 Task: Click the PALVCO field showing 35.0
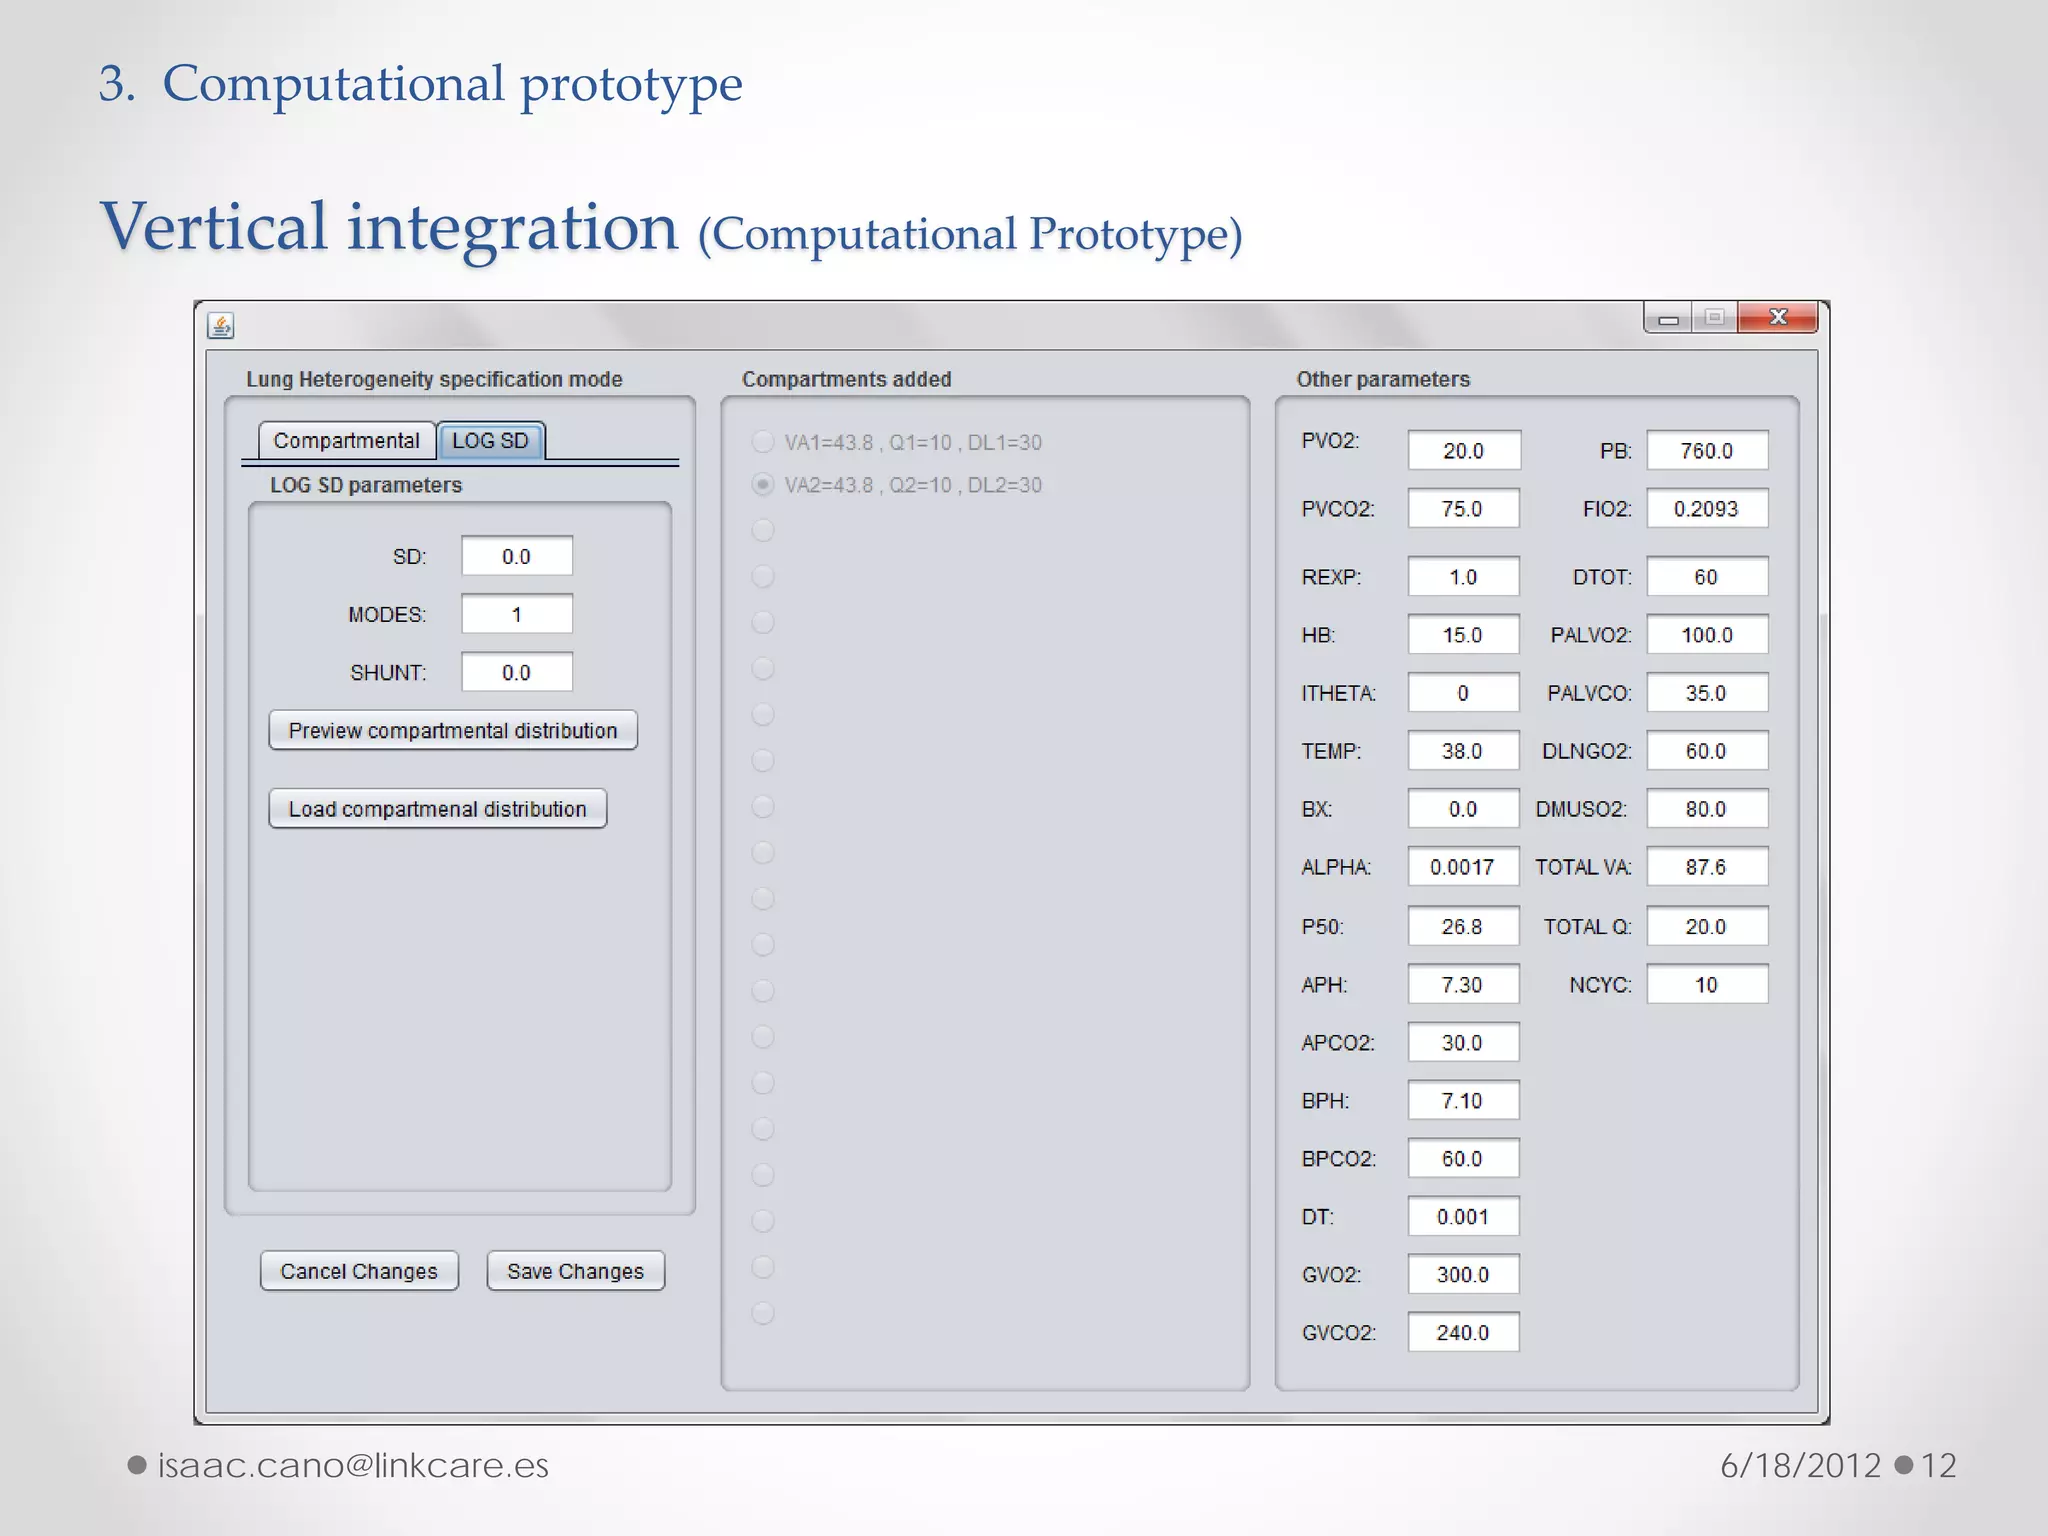(1707, 692)
